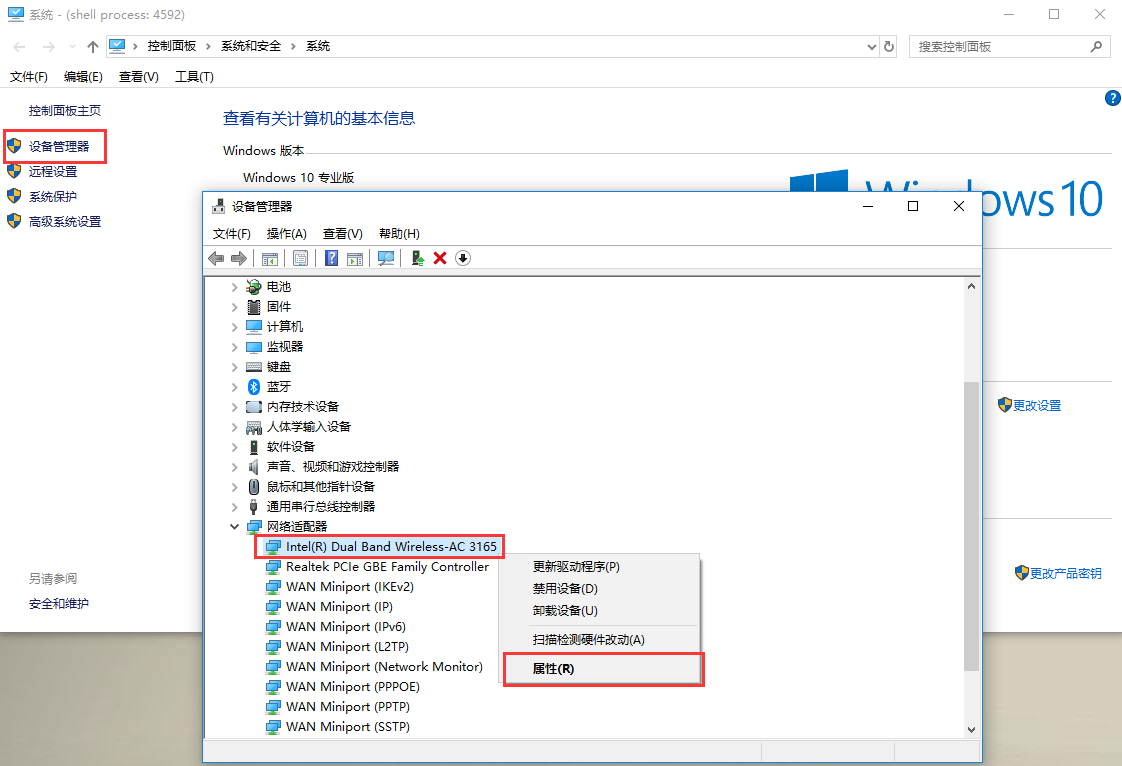1122x766 pixels.
Task: Open 查看(V) menu in Device Manager
Action: [343, 234]
